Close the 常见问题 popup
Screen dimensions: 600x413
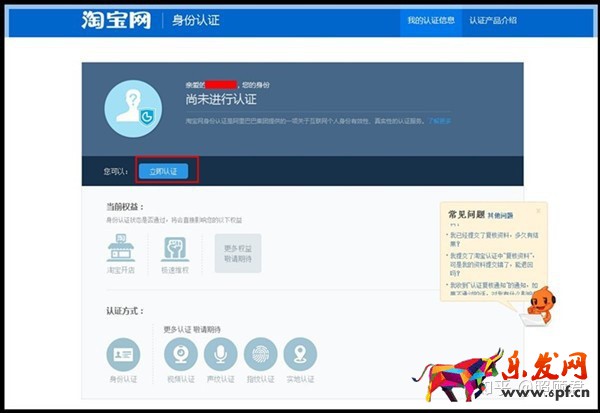click(x=538, y=211)
